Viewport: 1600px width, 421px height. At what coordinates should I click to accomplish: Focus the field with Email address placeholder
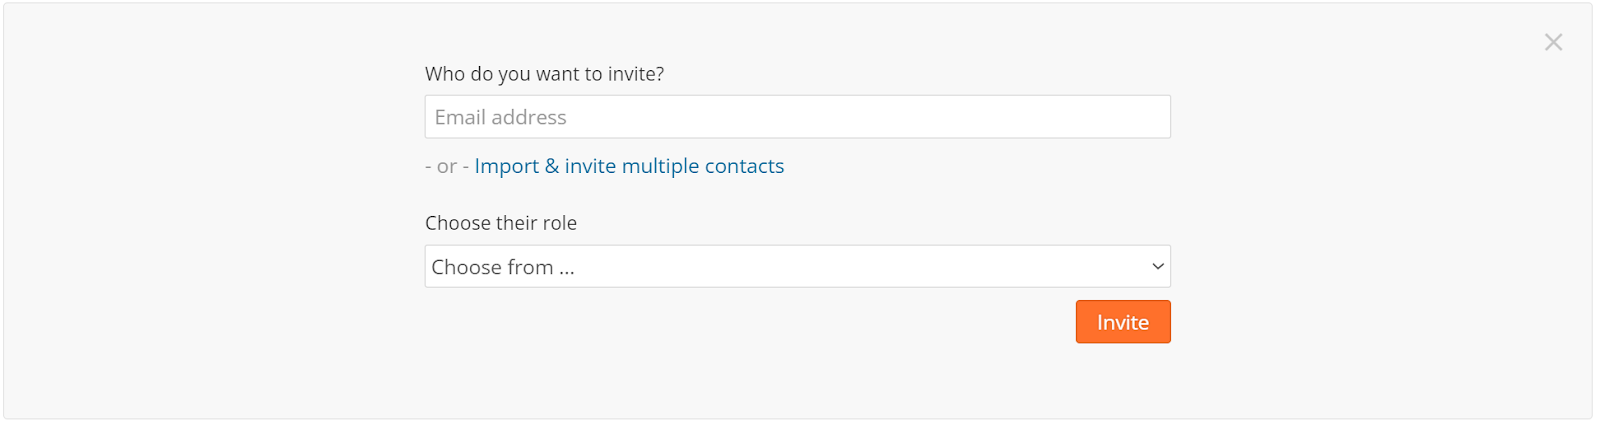pyautogui.click(x=797, y=117)
